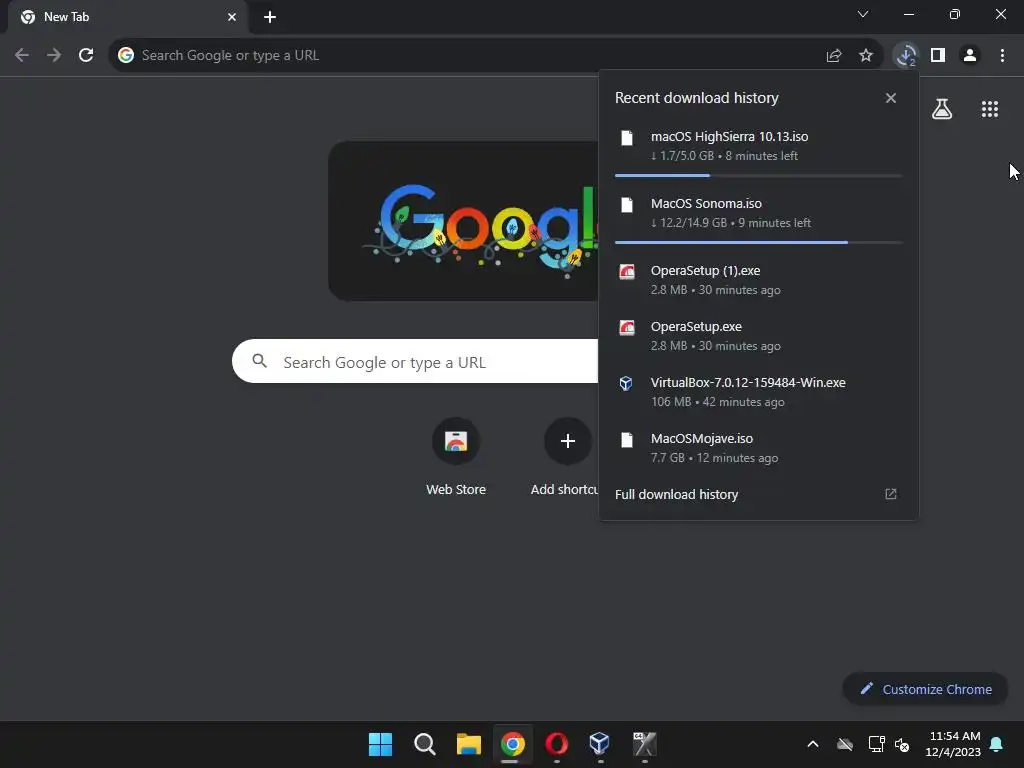Close the Recent download history popup
Screen dimensions: 1024x768
[891, 98]
